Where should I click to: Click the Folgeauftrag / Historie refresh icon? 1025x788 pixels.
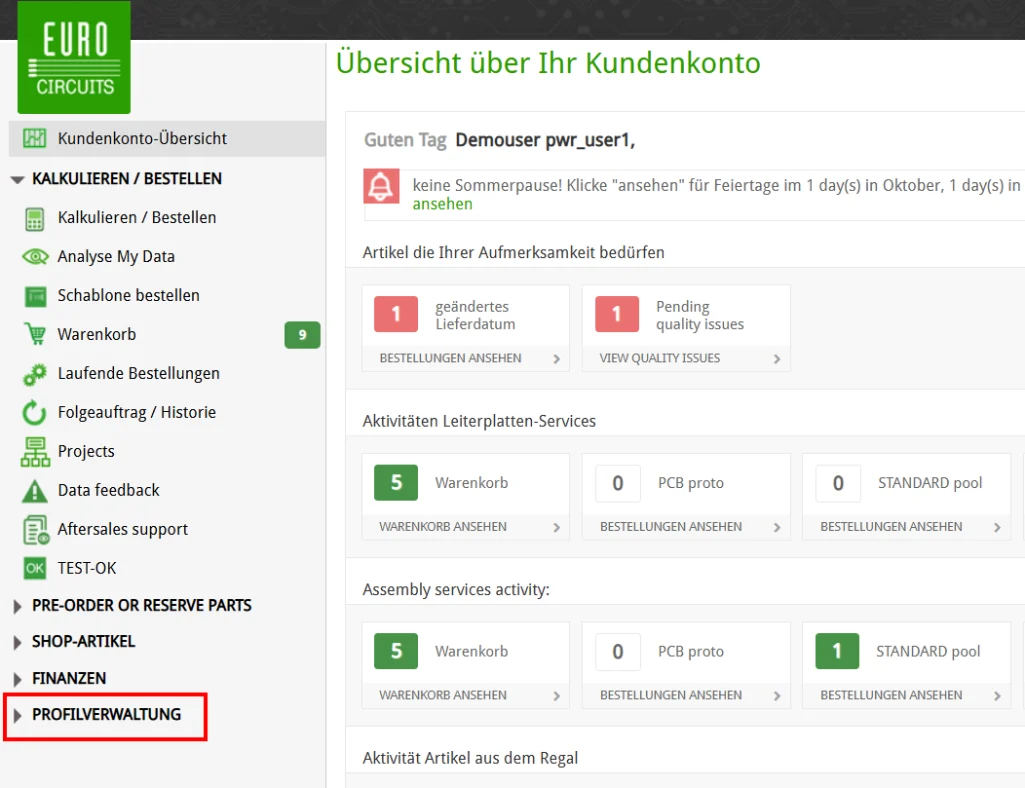point(33,412)
